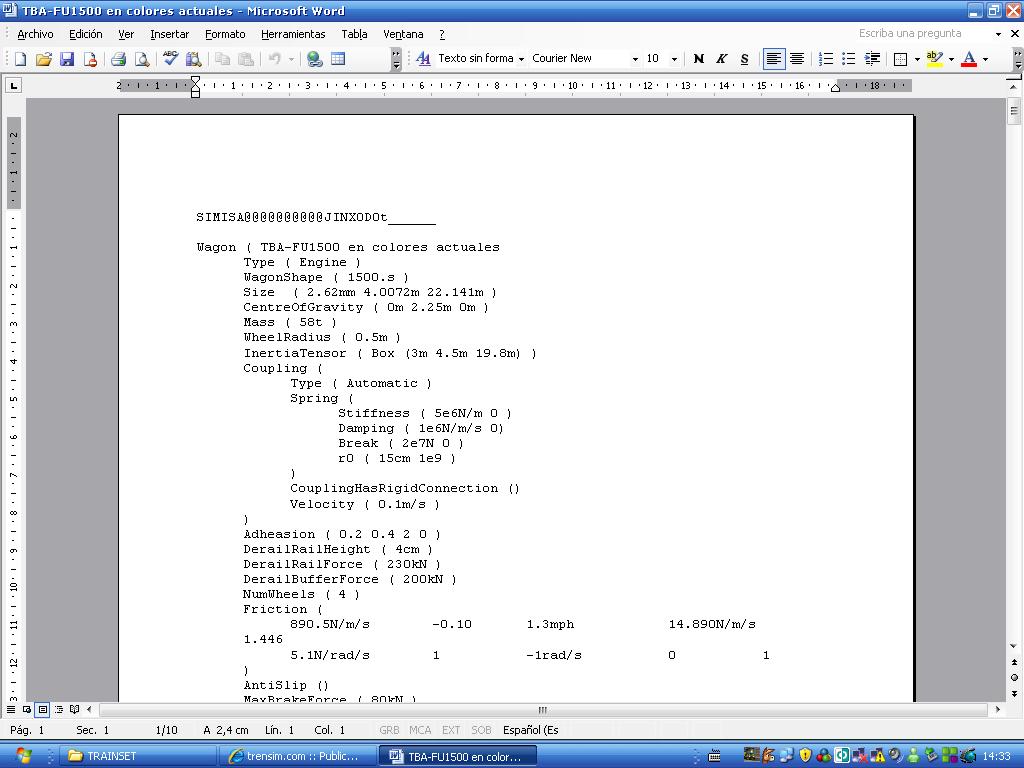Click the Print icon
Screen dimensions: 1024x768
[x=118, y=59]
